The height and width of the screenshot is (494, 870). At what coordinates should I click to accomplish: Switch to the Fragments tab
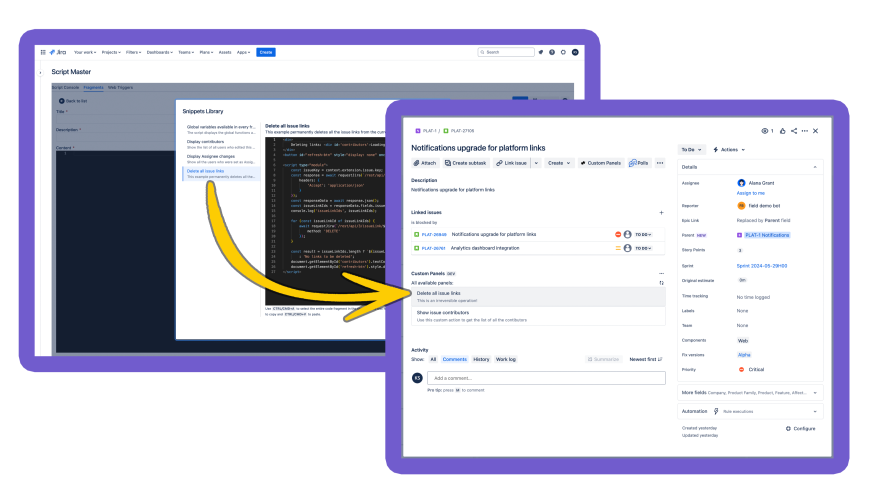pos(93,88)
